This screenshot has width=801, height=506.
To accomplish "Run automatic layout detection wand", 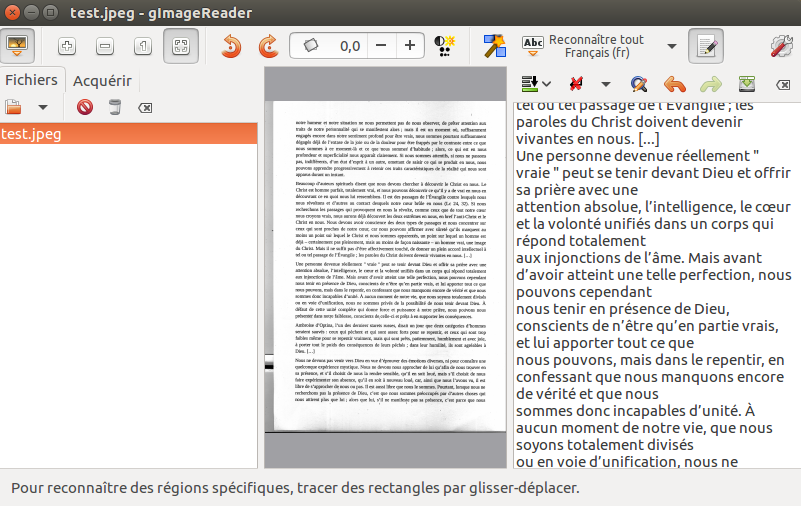I will [494, 46].
